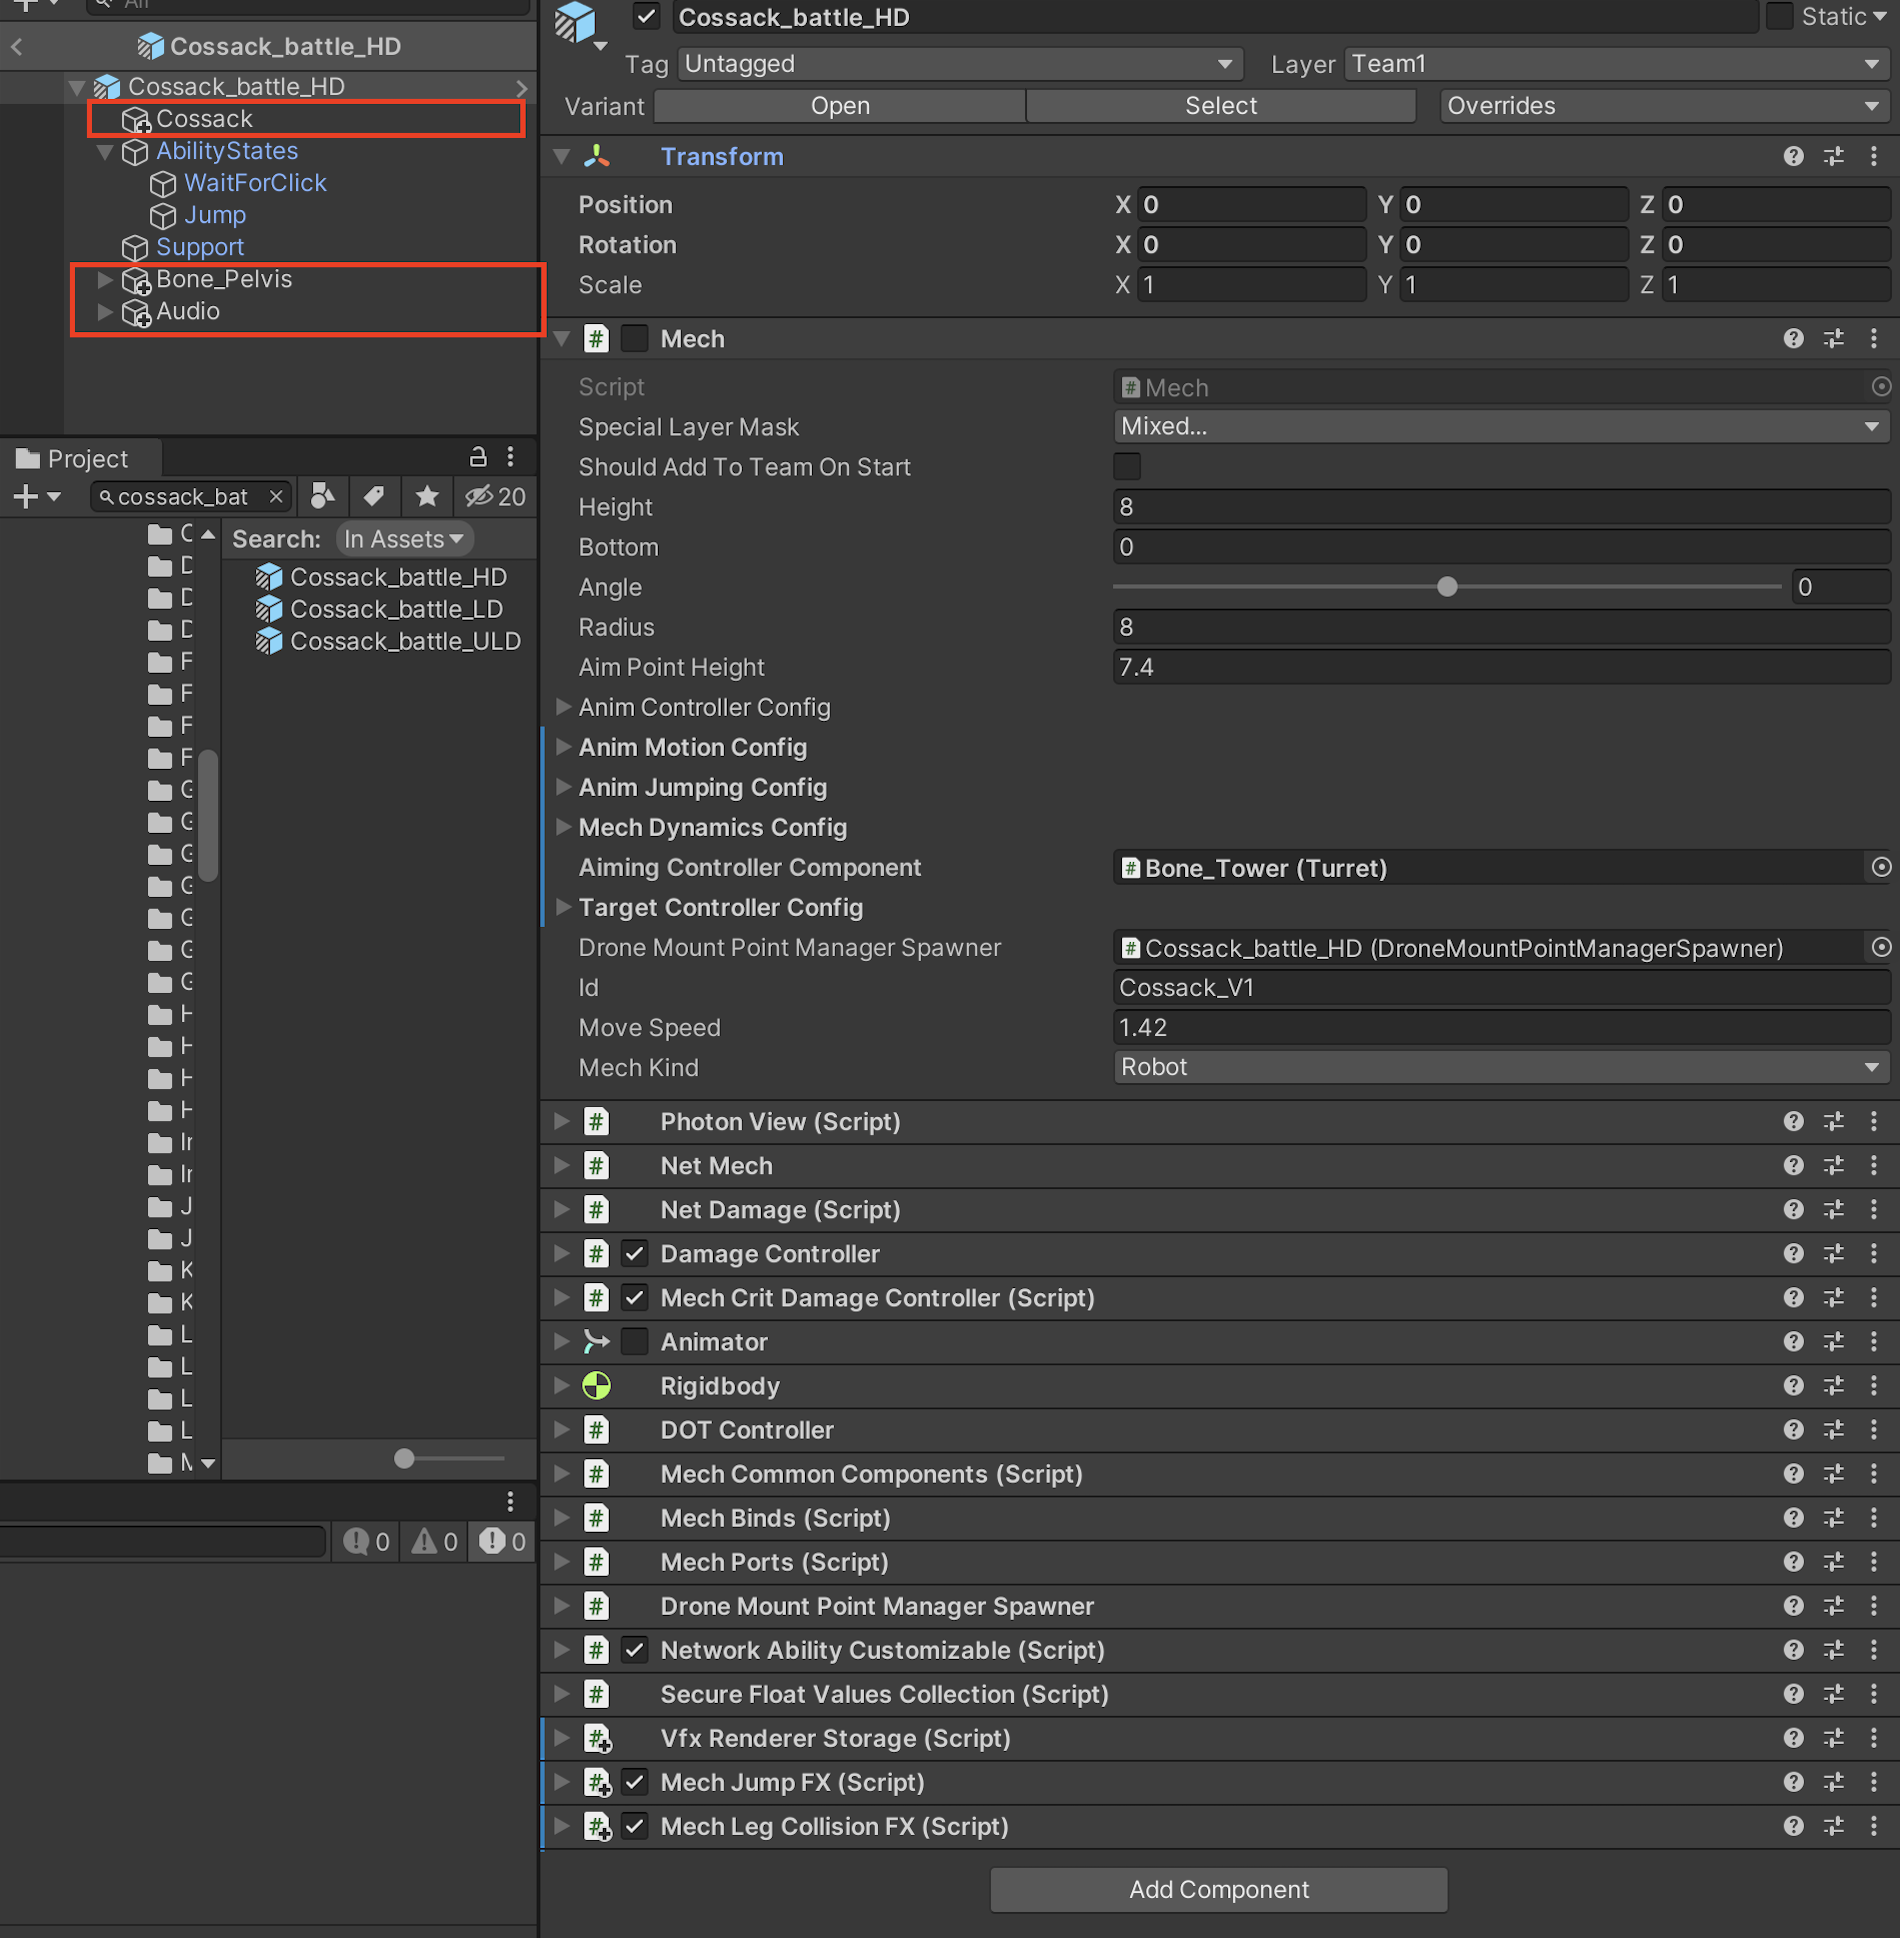
Task: Click the Project panel lock icon
Action: [x=478, y=458]
